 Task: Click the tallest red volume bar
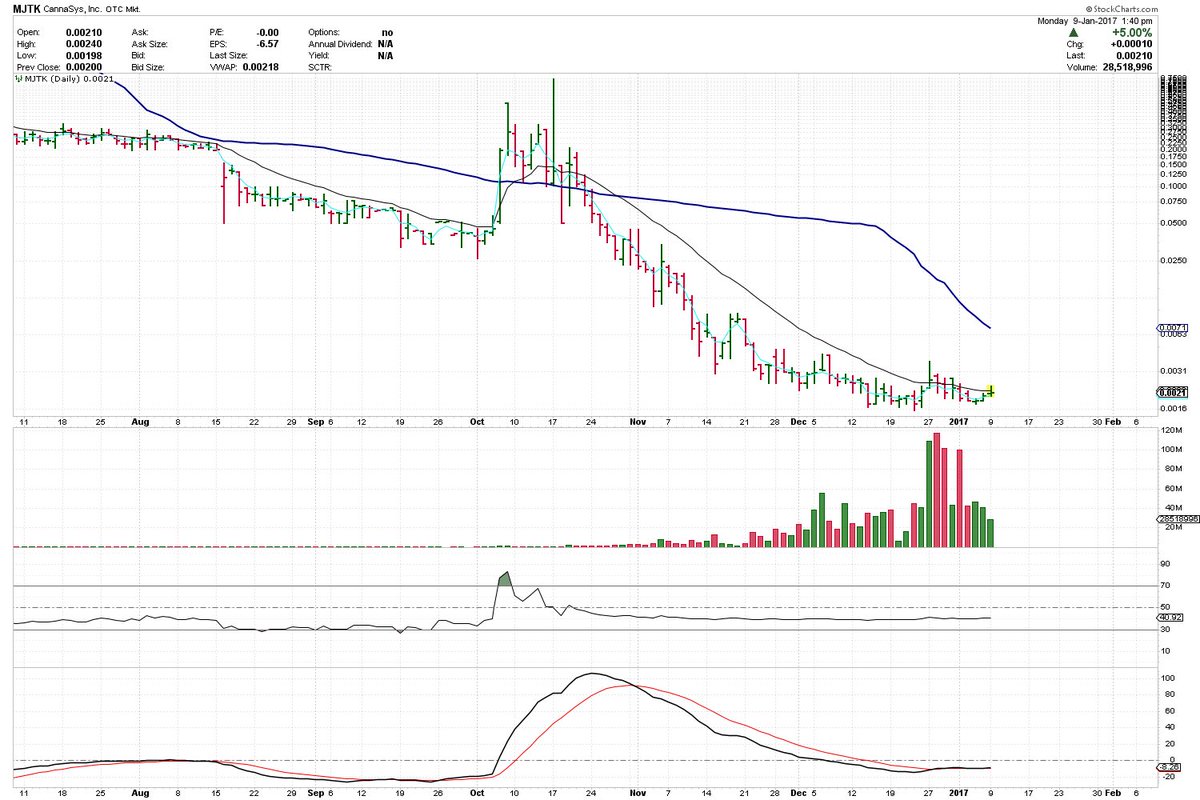(x=938, y=489)
